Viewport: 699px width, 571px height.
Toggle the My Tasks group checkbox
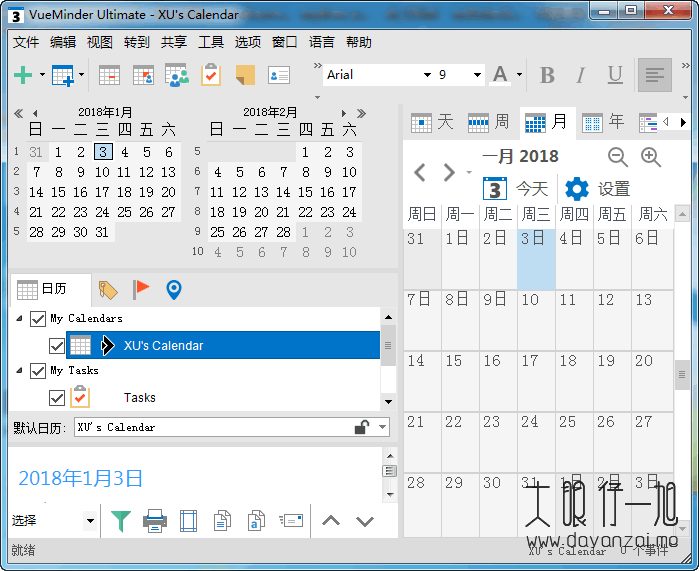pyautogui.click(x=38, y=371)
